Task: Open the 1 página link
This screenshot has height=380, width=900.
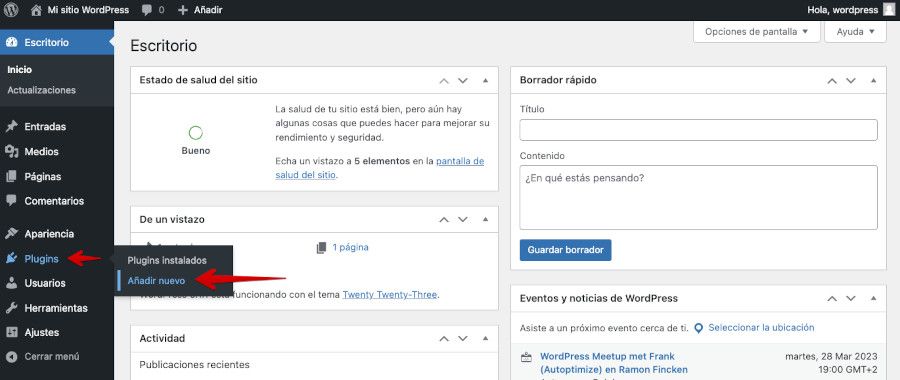Action: (350, 248)
